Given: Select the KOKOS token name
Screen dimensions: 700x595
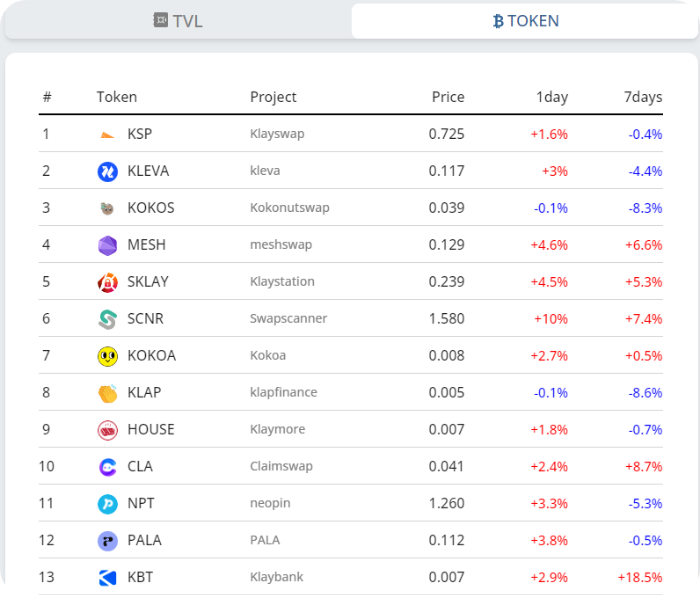Looking at the screenshot, I should click(150, 208).
